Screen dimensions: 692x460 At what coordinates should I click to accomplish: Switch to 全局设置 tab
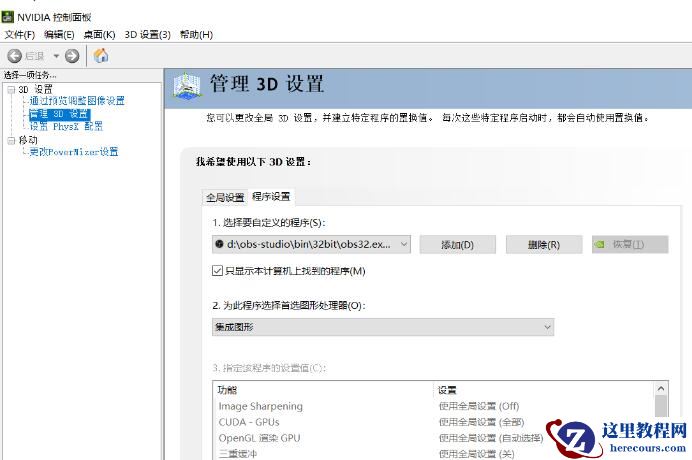point(225,197)
